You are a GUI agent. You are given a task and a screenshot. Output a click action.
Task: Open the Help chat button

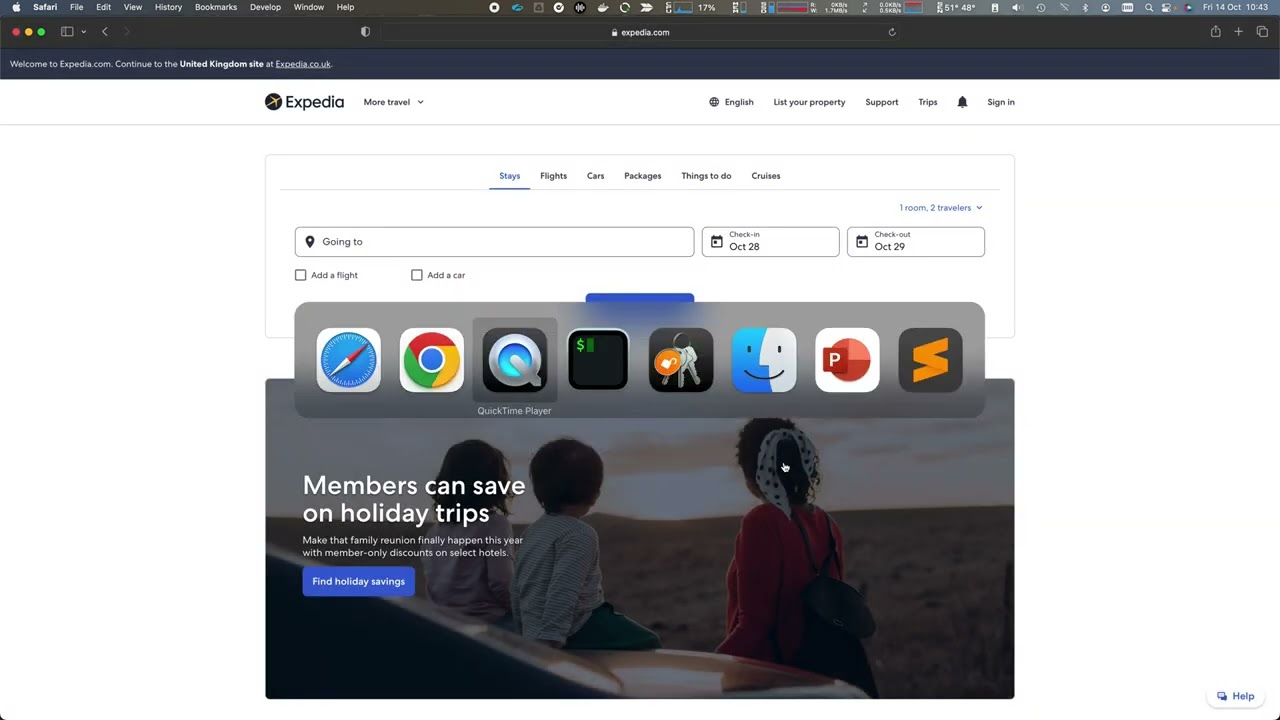click(1235, 696)
